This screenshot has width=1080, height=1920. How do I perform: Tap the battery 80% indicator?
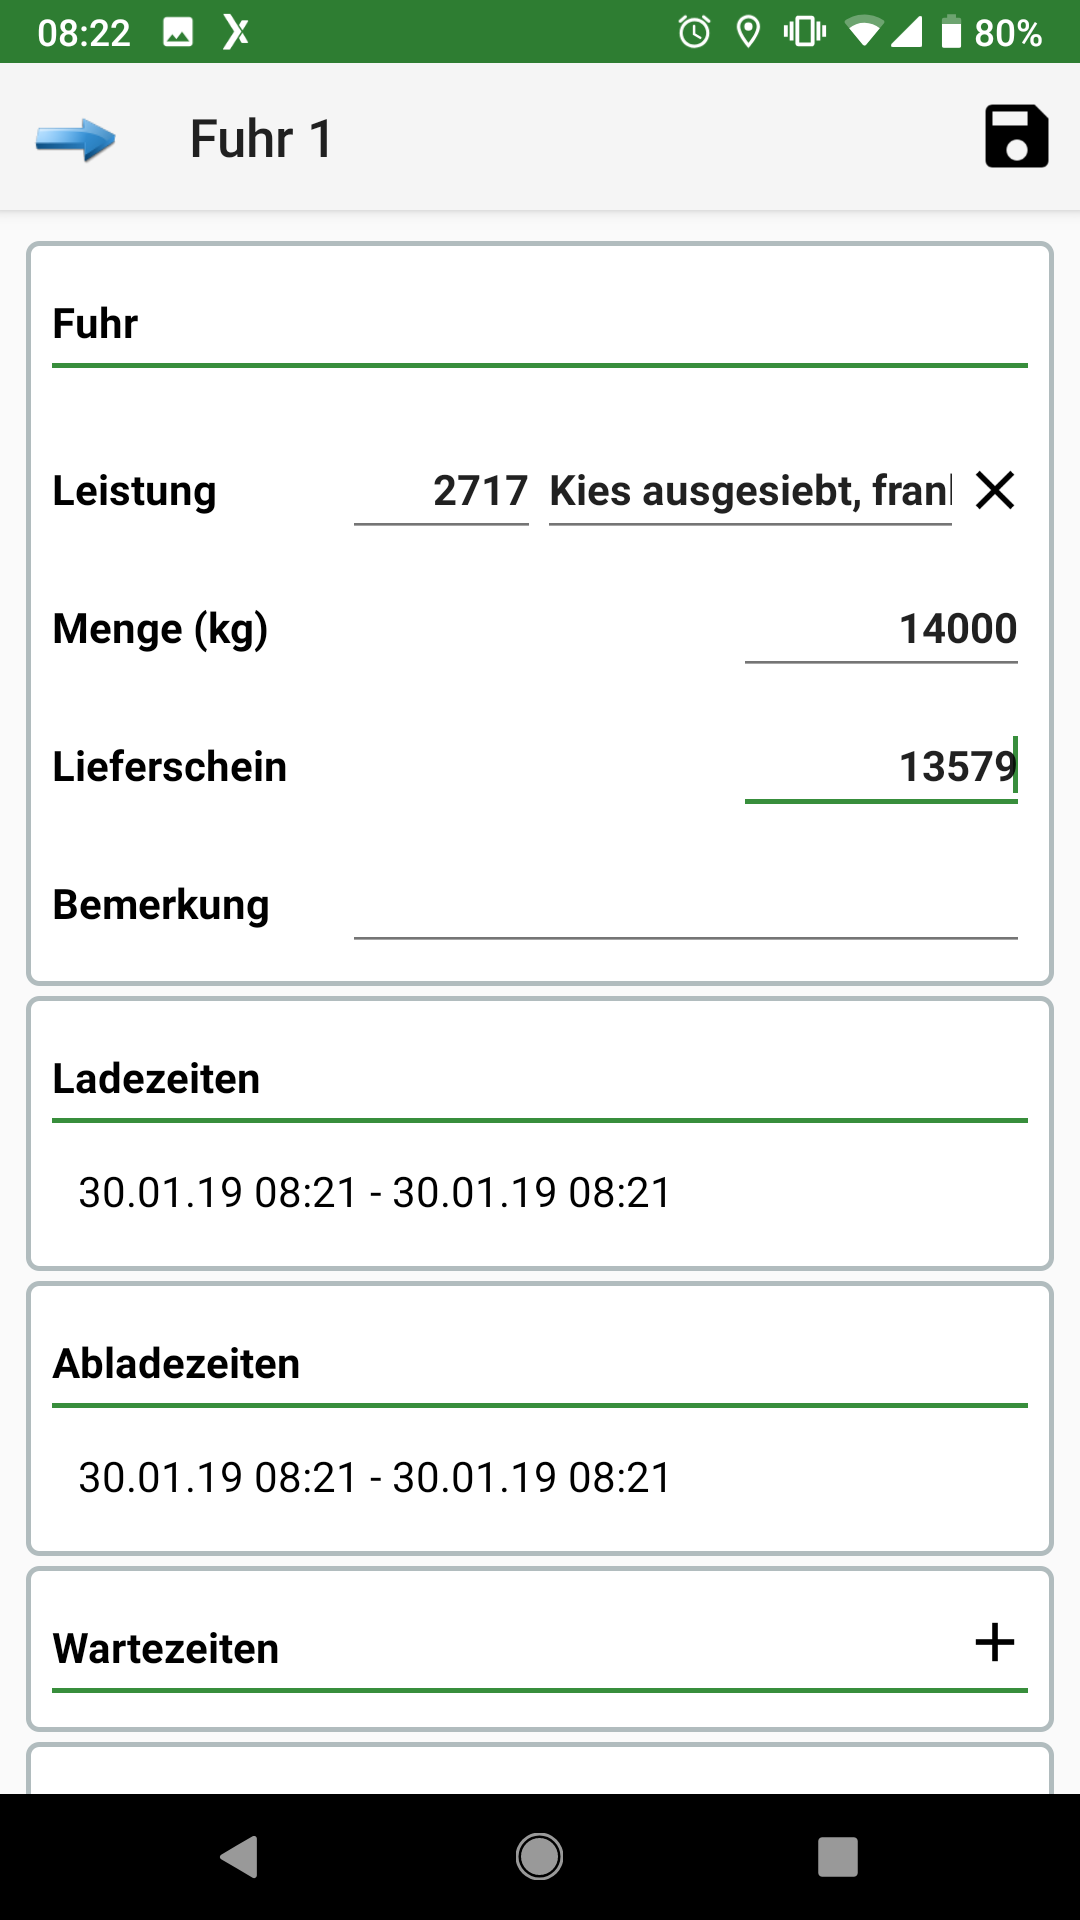click(992, 32)
